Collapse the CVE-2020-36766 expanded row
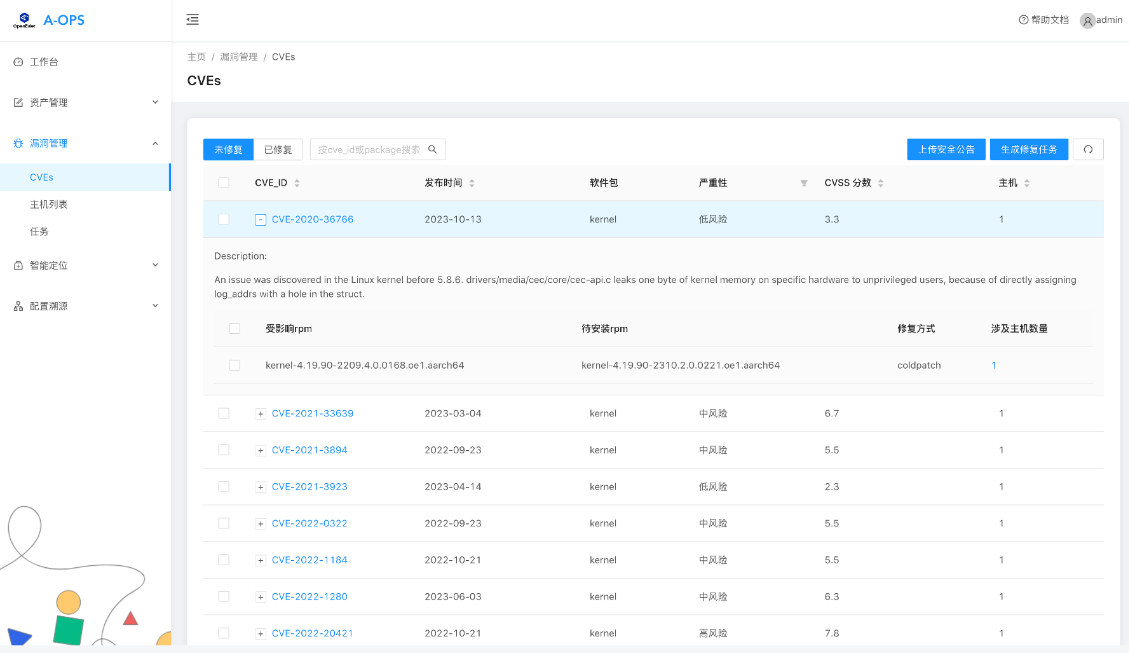The image size is (1129, 653). click(261, 219)
